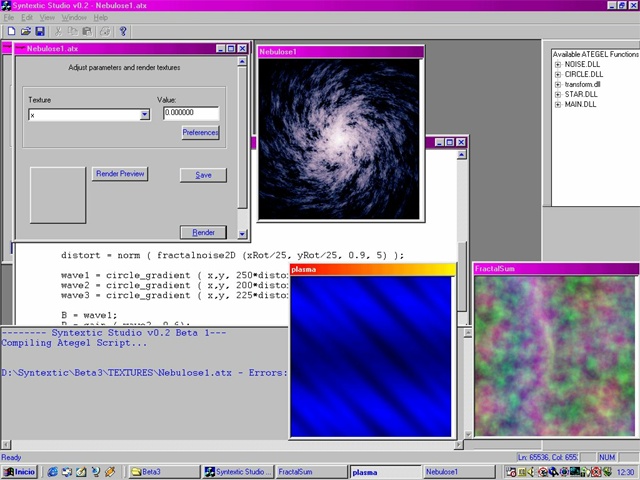Viewport: 640px width, 480px height.
Task: Click the empty texture preview box
Action: pos(57,194)
